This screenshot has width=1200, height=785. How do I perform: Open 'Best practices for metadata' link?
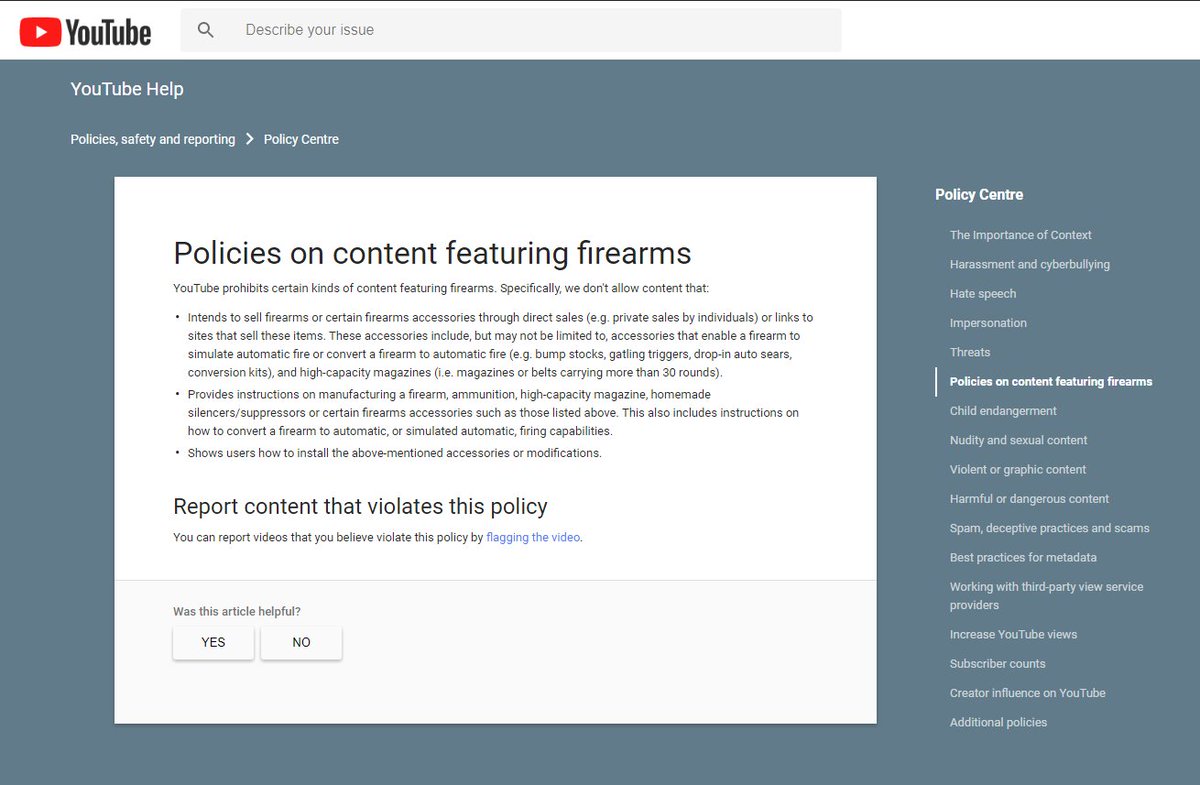(x=1023, y=557)
